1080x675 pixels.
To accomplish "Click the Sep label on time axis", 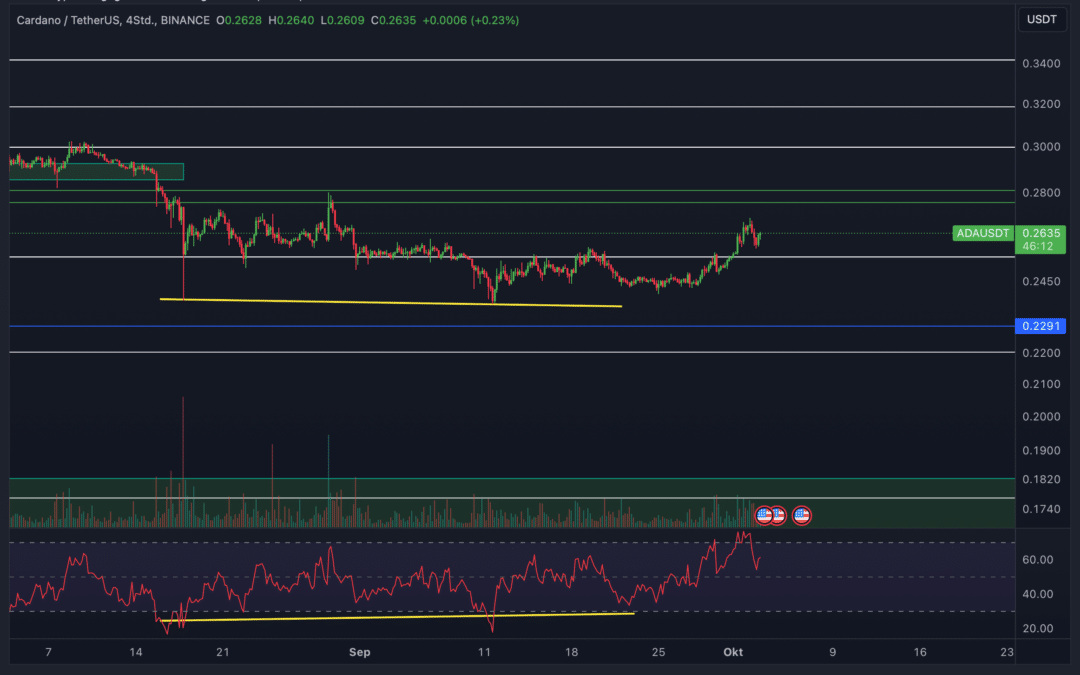I will coord(360,652).
